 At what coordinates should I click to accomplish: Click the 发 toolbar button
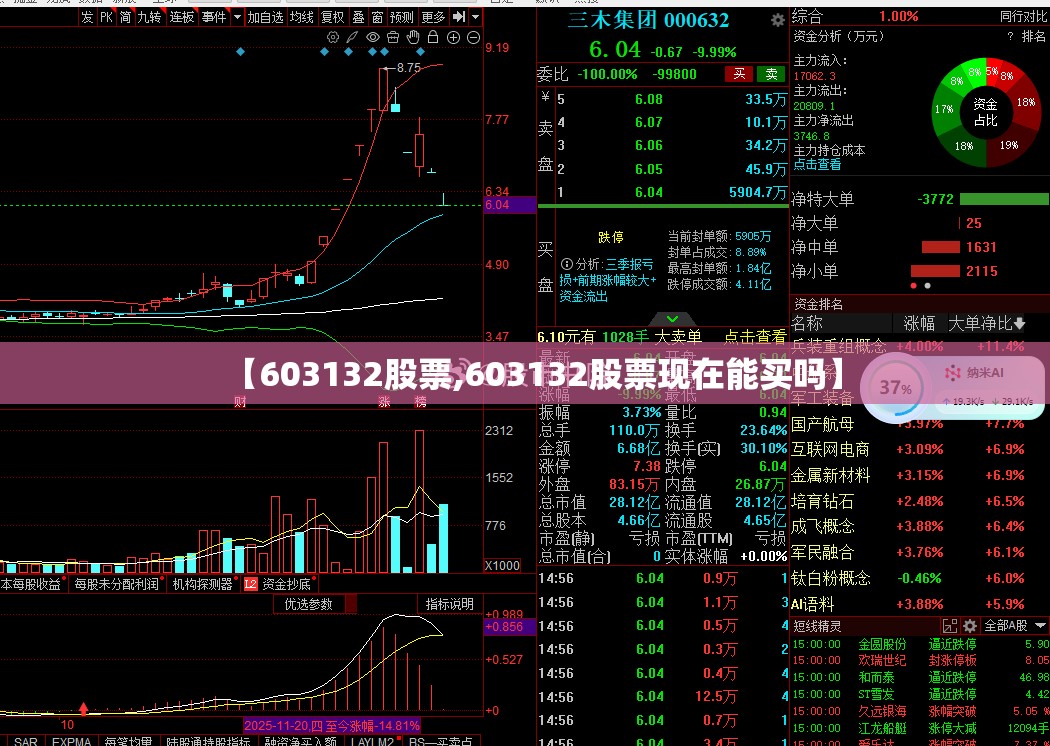click(87, 17)
